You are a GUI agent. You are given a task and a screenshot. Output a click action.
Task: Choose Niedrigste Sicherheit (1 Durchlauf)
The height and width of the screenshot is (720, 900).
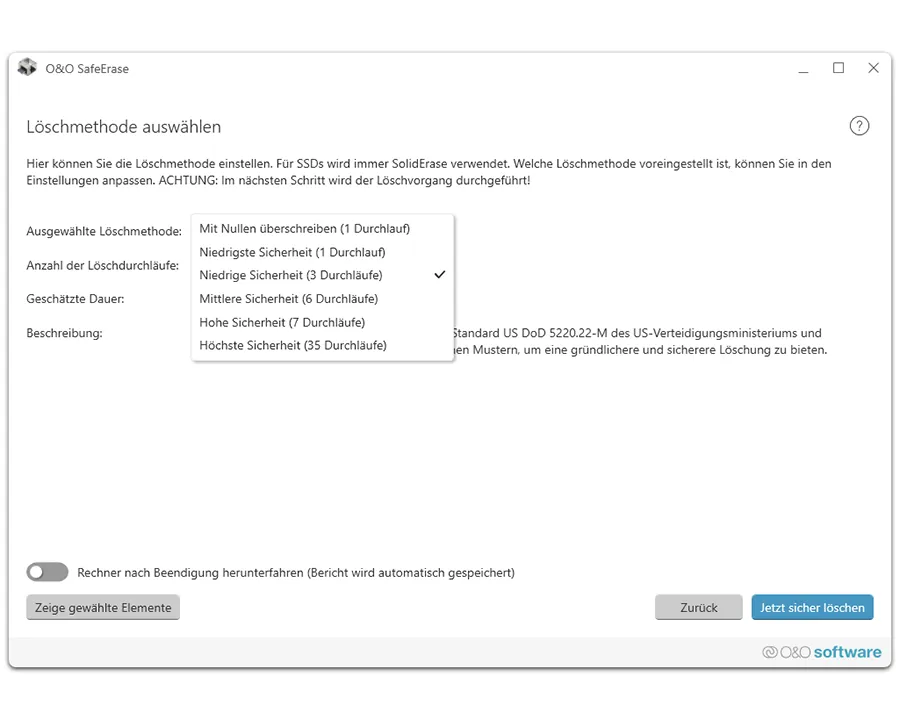[323, 252]
